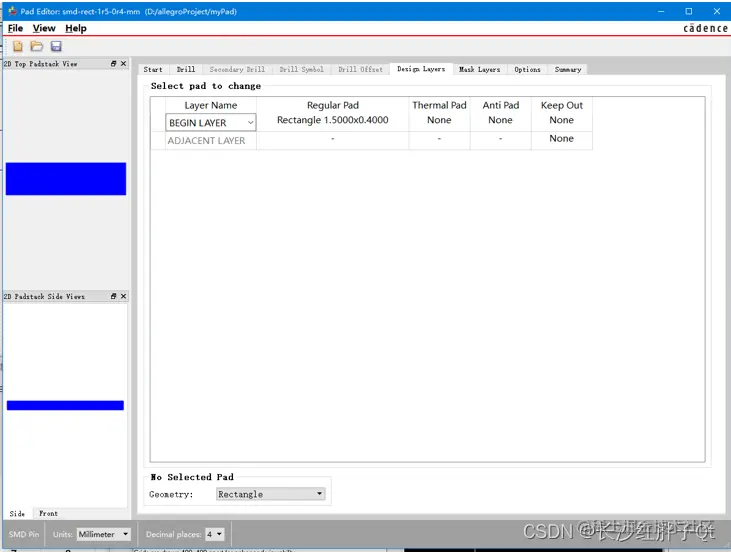Close the 2D Padstack Side Views panel
Screen dimensions: 731x552
124,296
